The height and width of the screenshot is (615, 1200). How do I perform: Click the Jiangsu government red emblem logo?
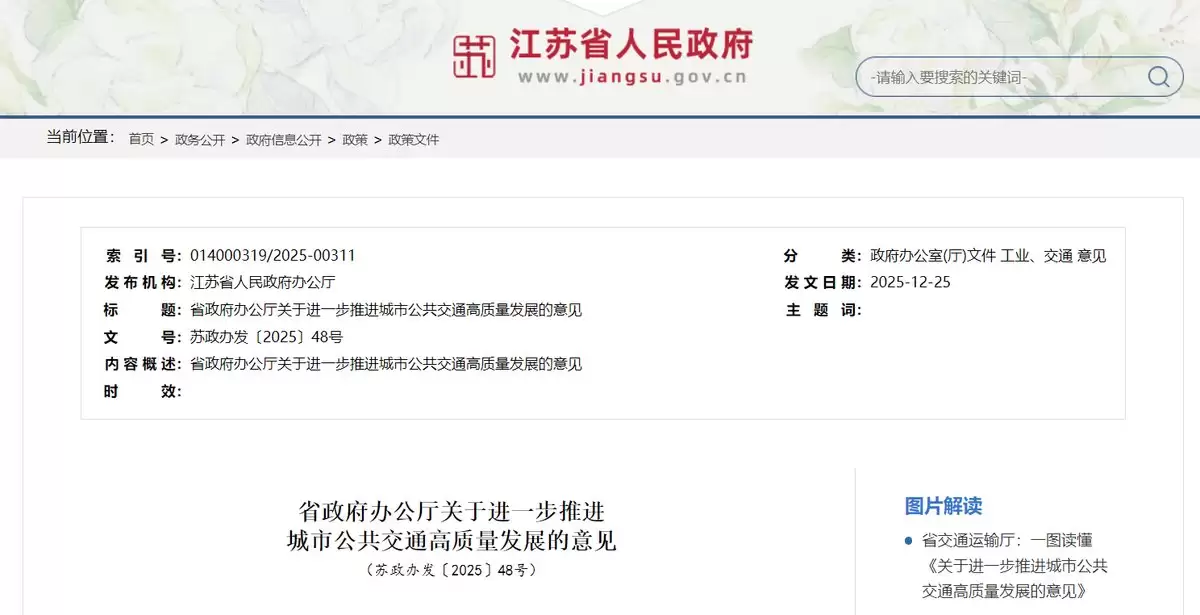(475, 56)
